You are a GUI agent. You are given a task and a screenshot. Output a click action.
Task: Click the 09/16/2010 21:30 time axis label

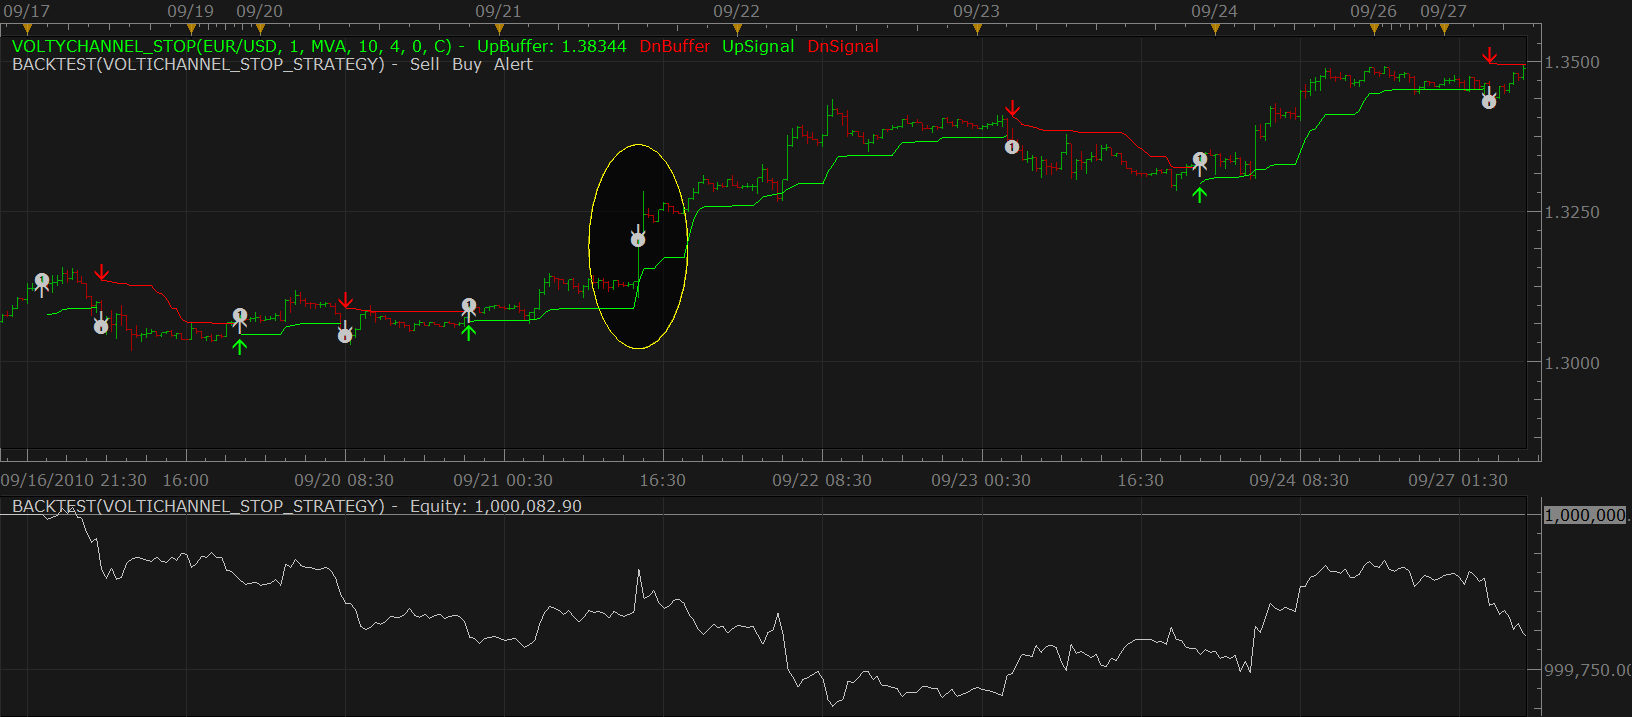coord(74,480)
